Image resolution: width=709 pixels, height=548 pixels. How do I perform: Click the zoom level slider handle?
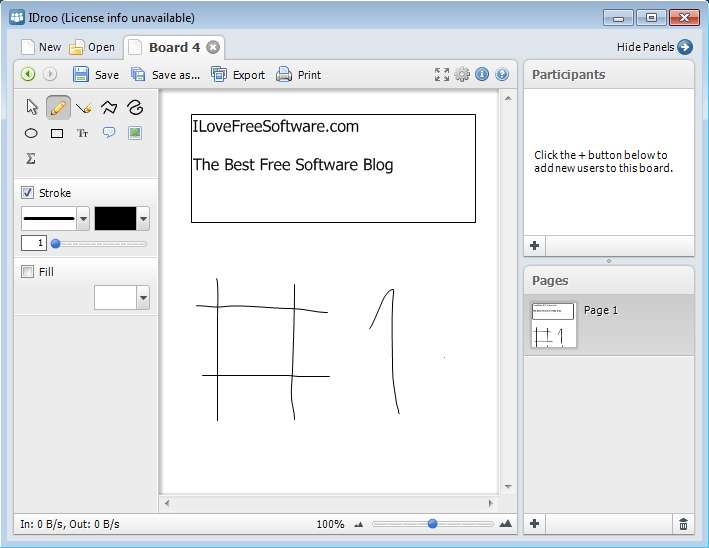(x=433, y=524)
